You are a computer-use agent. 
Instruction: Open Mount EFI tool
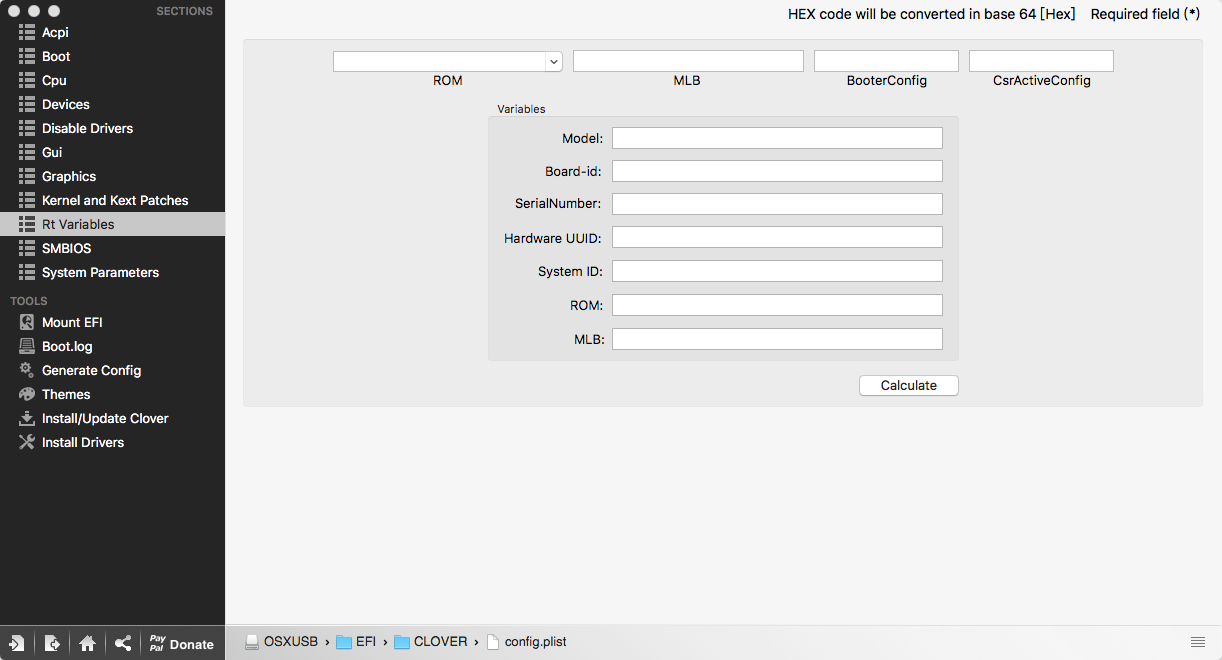point(71,322)
